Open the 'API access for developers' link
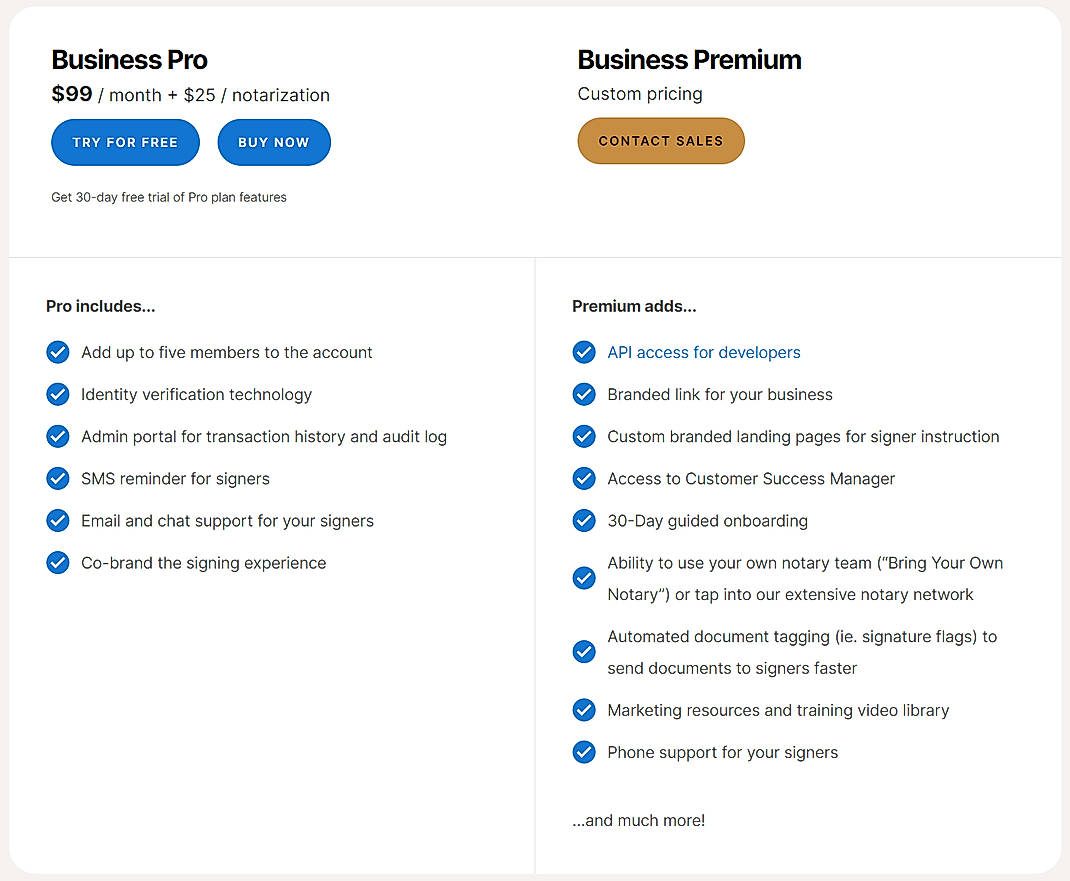This screenshot has height=881, width=1070. [703, 352]
